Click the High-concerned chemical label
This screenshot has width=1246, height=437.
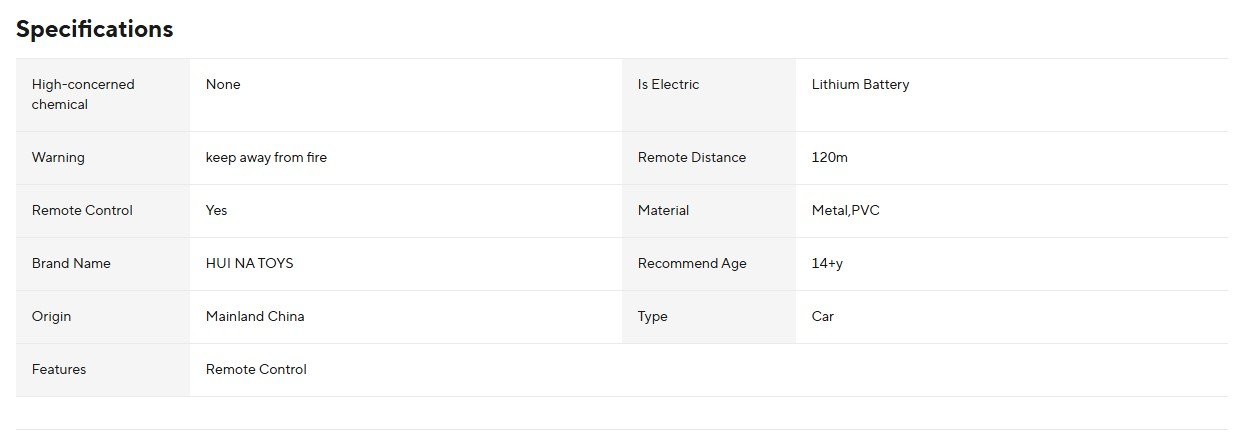click(x=83, y=94)
